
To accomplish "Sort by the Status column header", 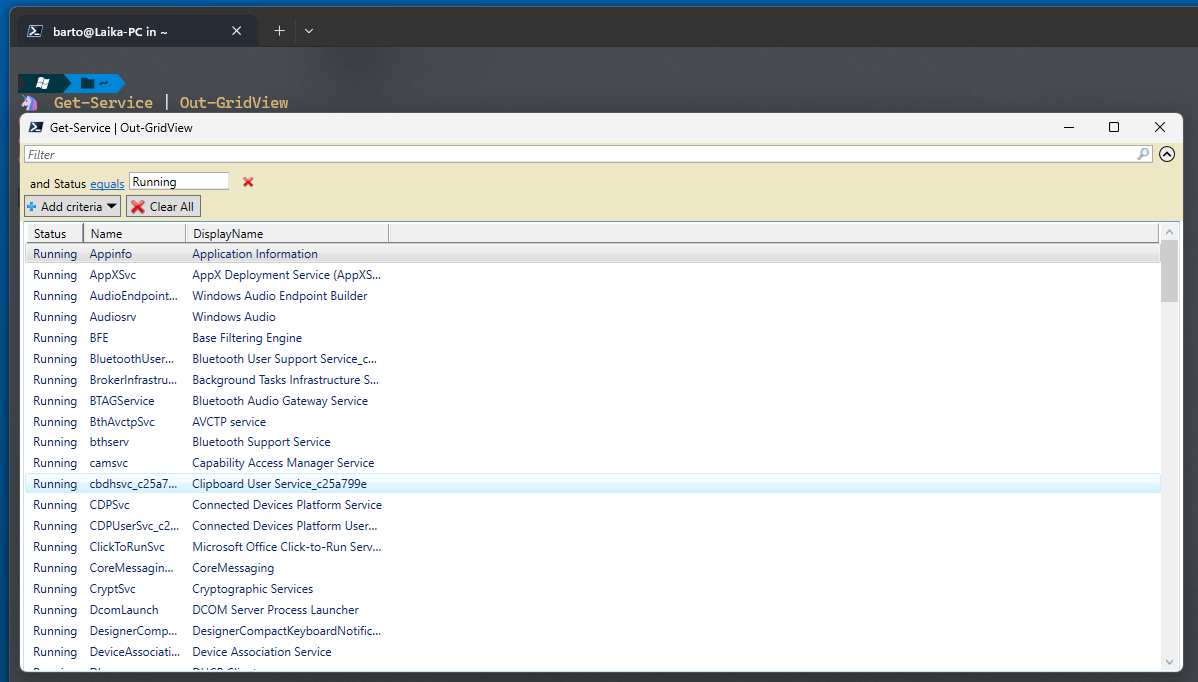I will pos(50,233).
